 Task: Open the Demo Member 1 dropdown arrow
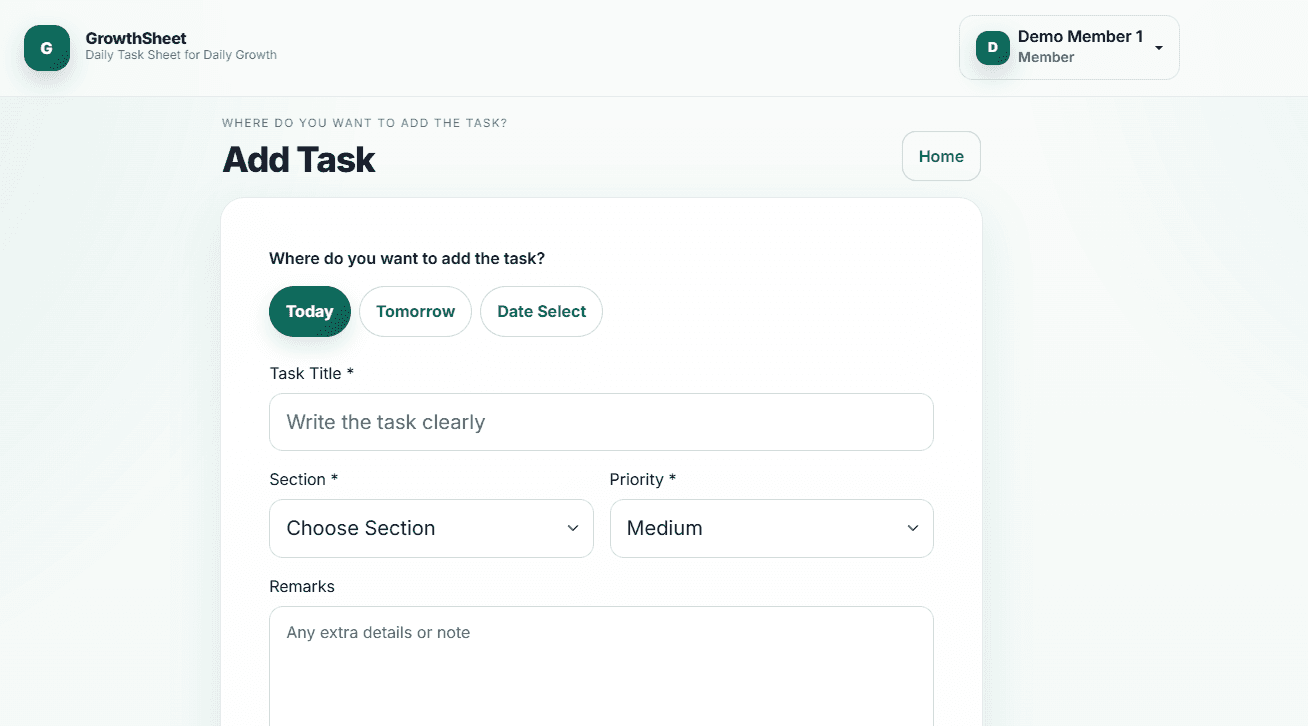(1158, 48)
